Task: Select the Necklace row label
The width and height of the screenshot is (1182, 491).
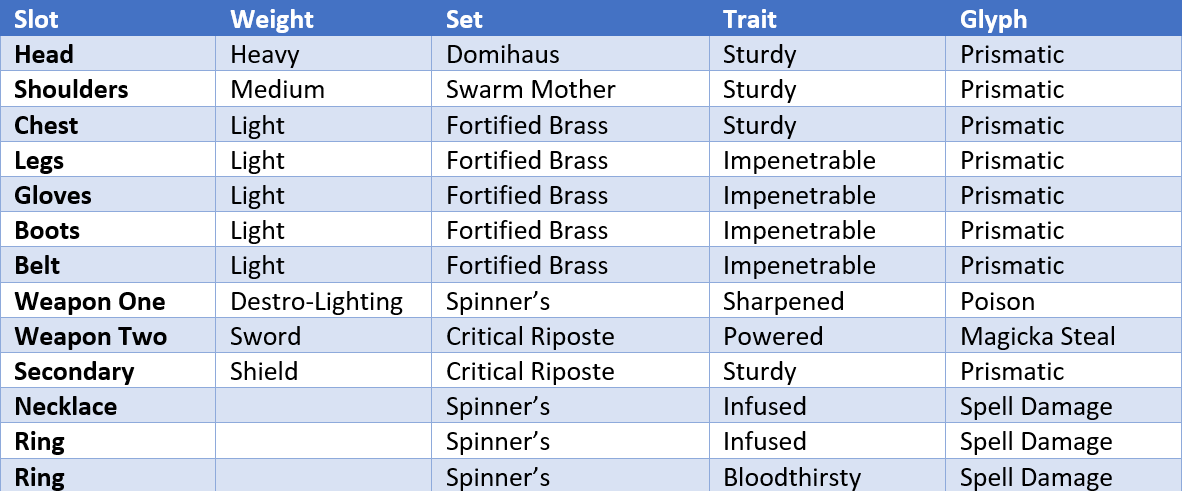Action: click(66, 407)
